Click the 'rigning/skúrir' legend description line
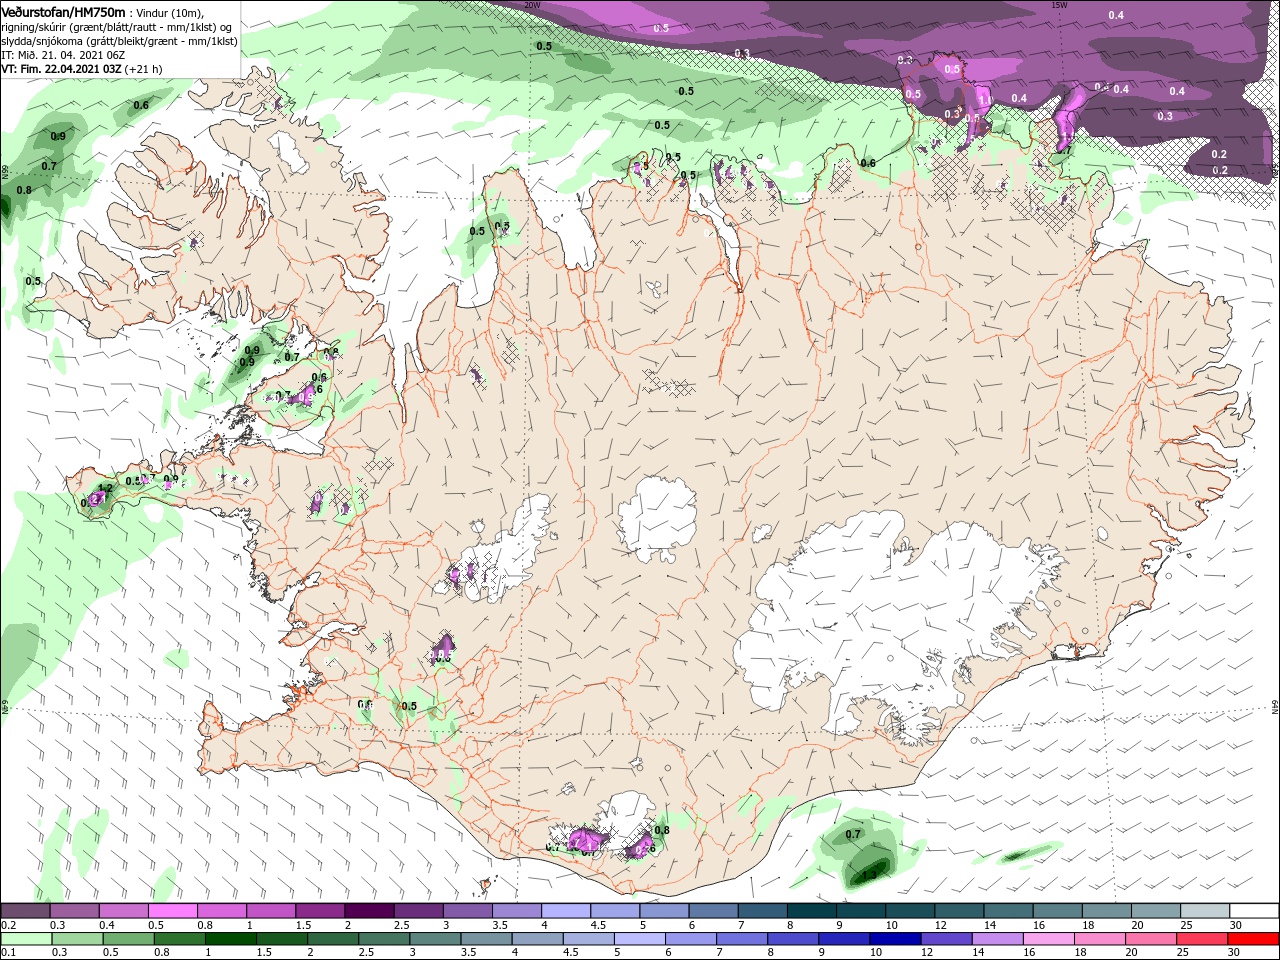 click(118, 27)
